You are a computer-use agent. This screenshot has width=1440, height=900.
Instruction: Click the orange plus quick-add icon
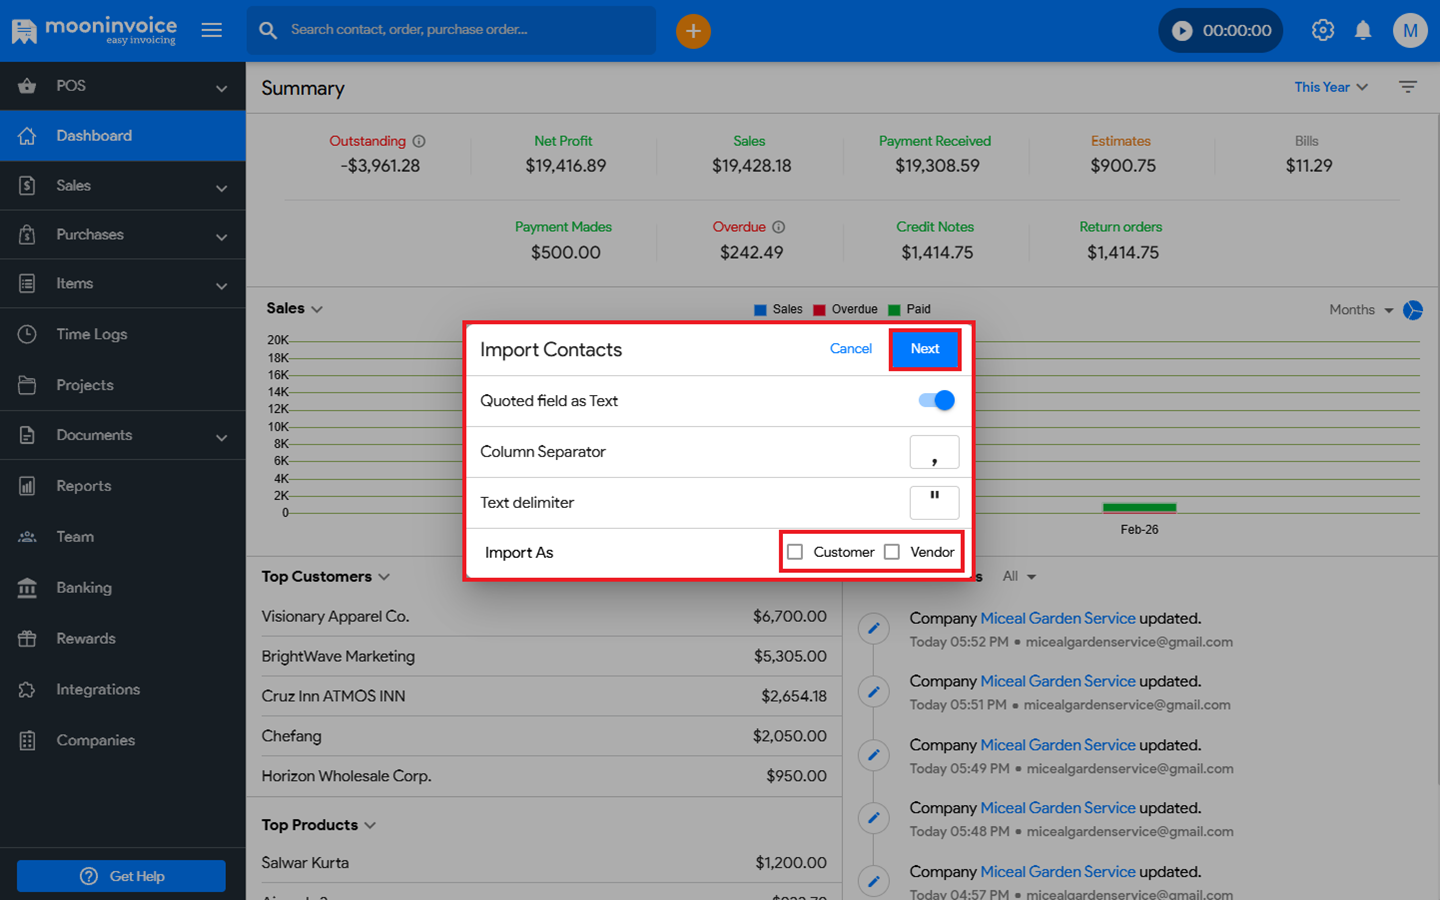click(693, 31)
